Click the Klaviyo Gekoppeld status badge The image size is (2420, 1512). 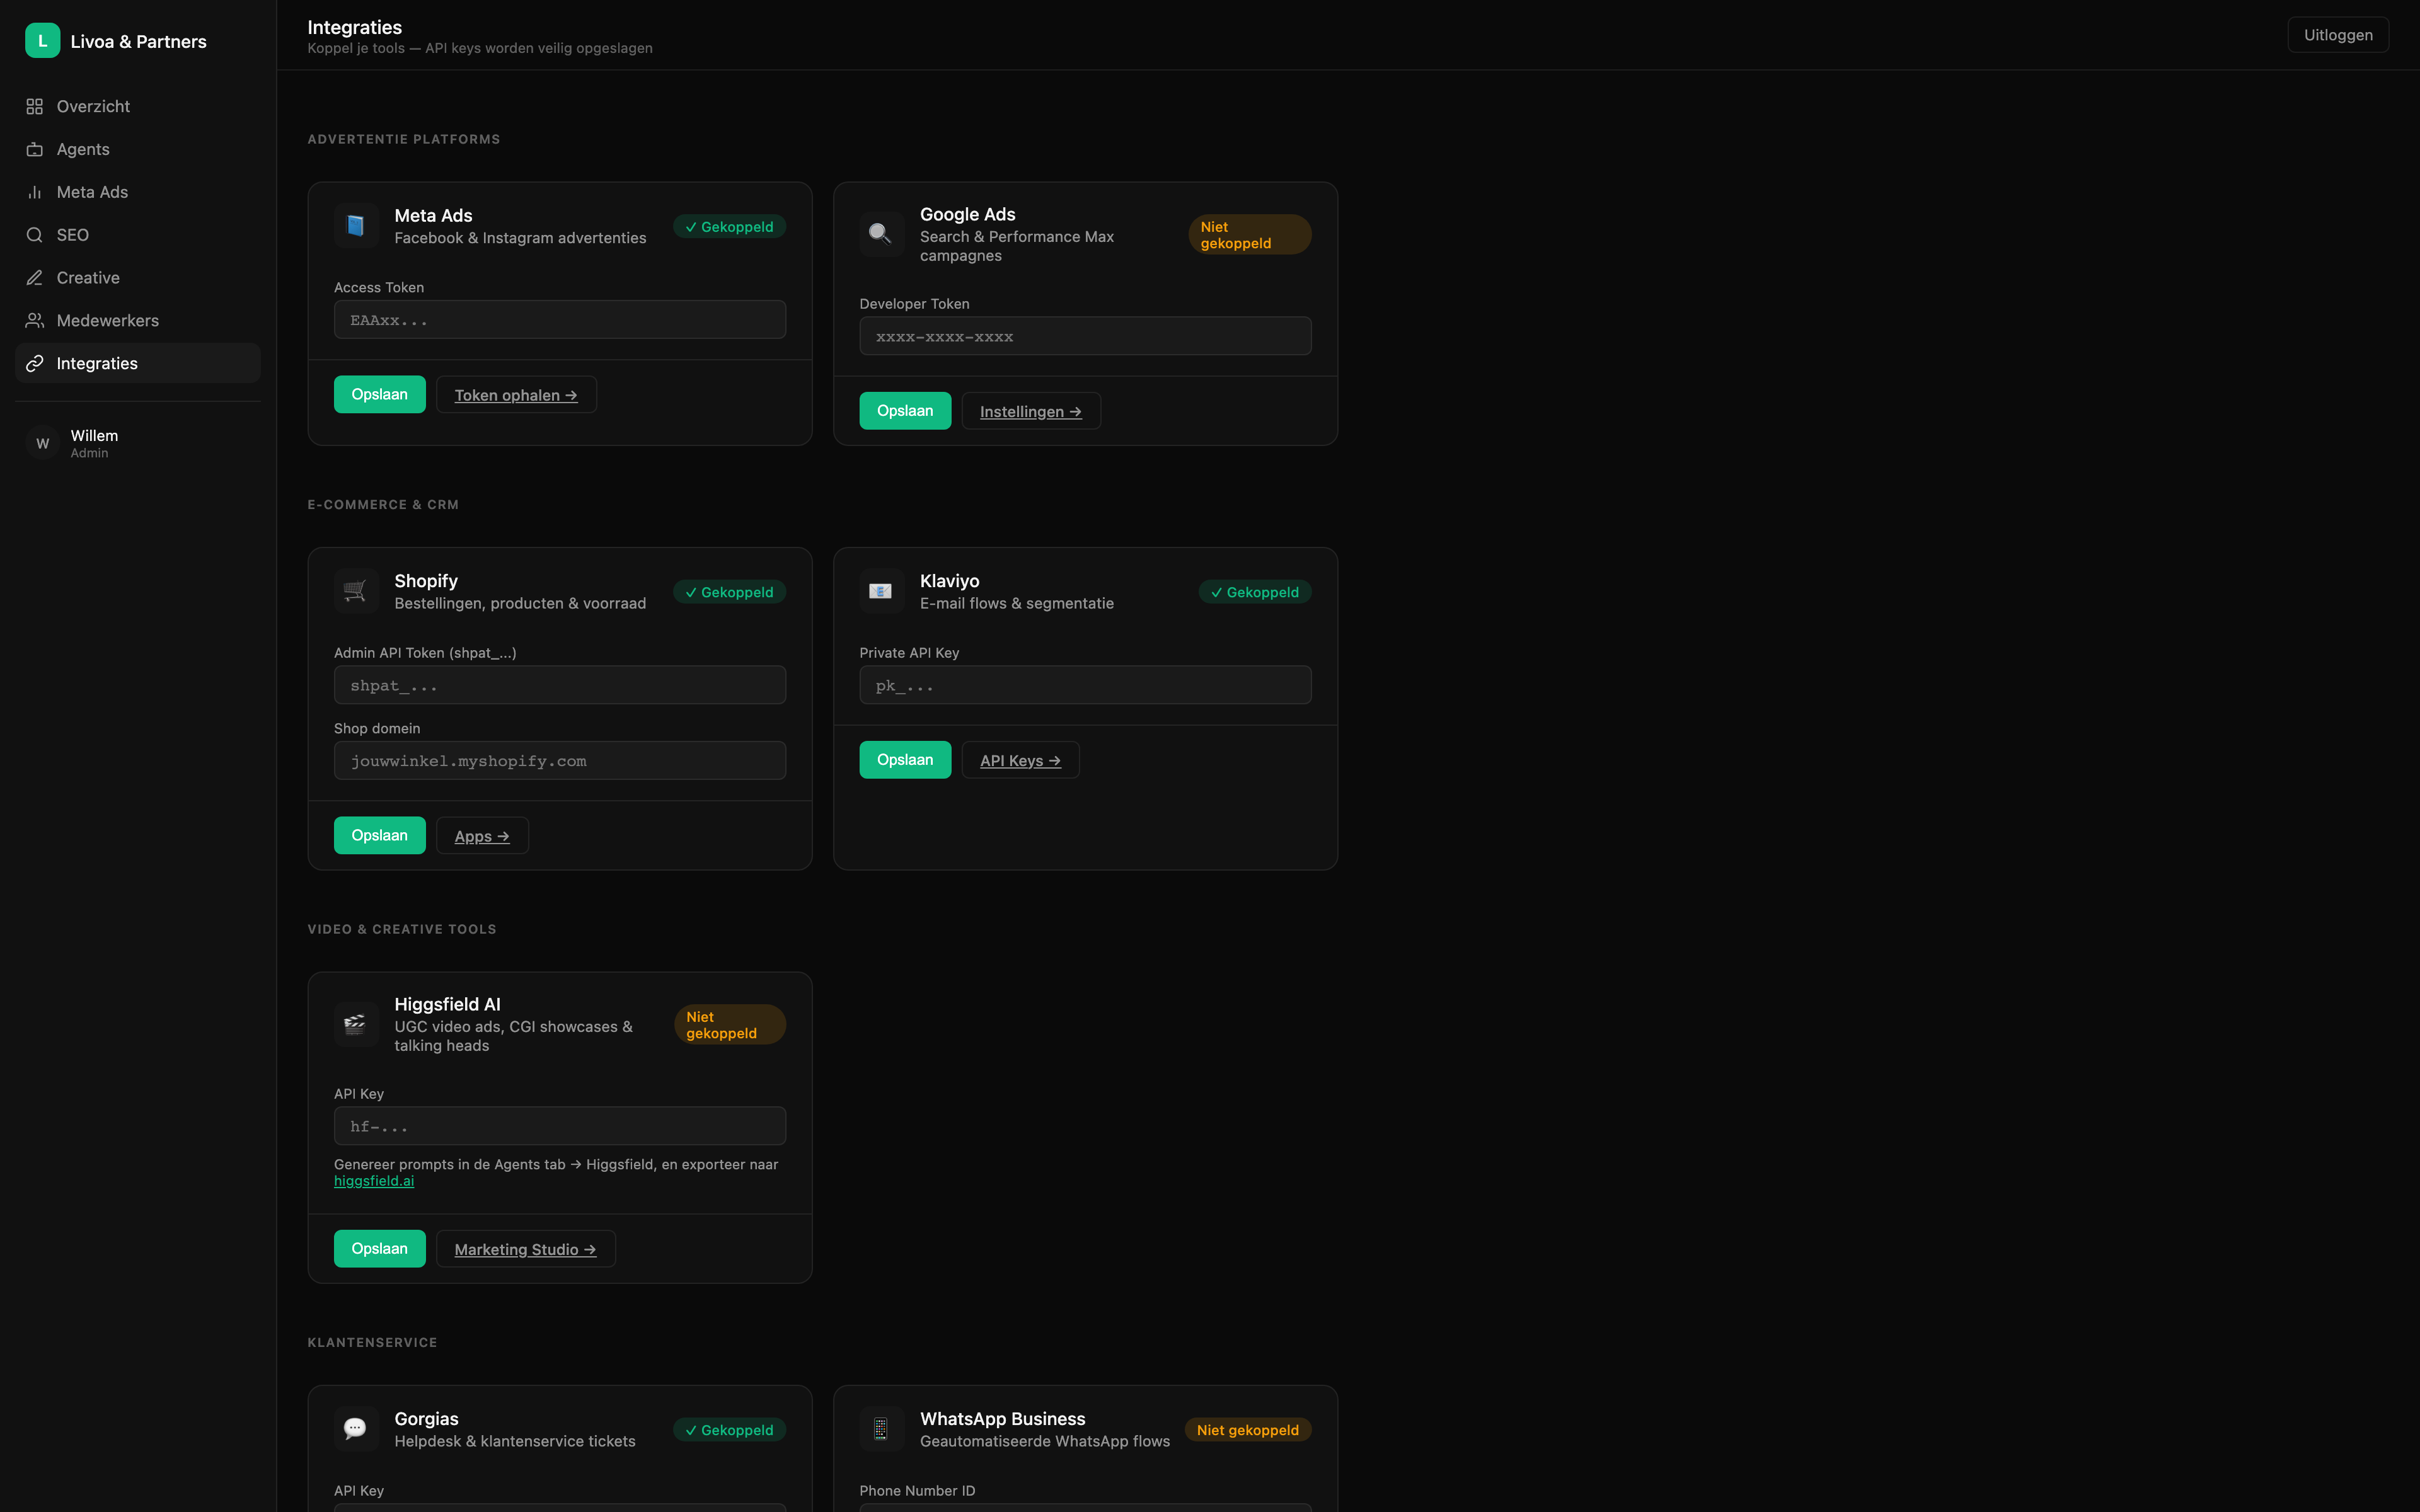(1255, 592)
